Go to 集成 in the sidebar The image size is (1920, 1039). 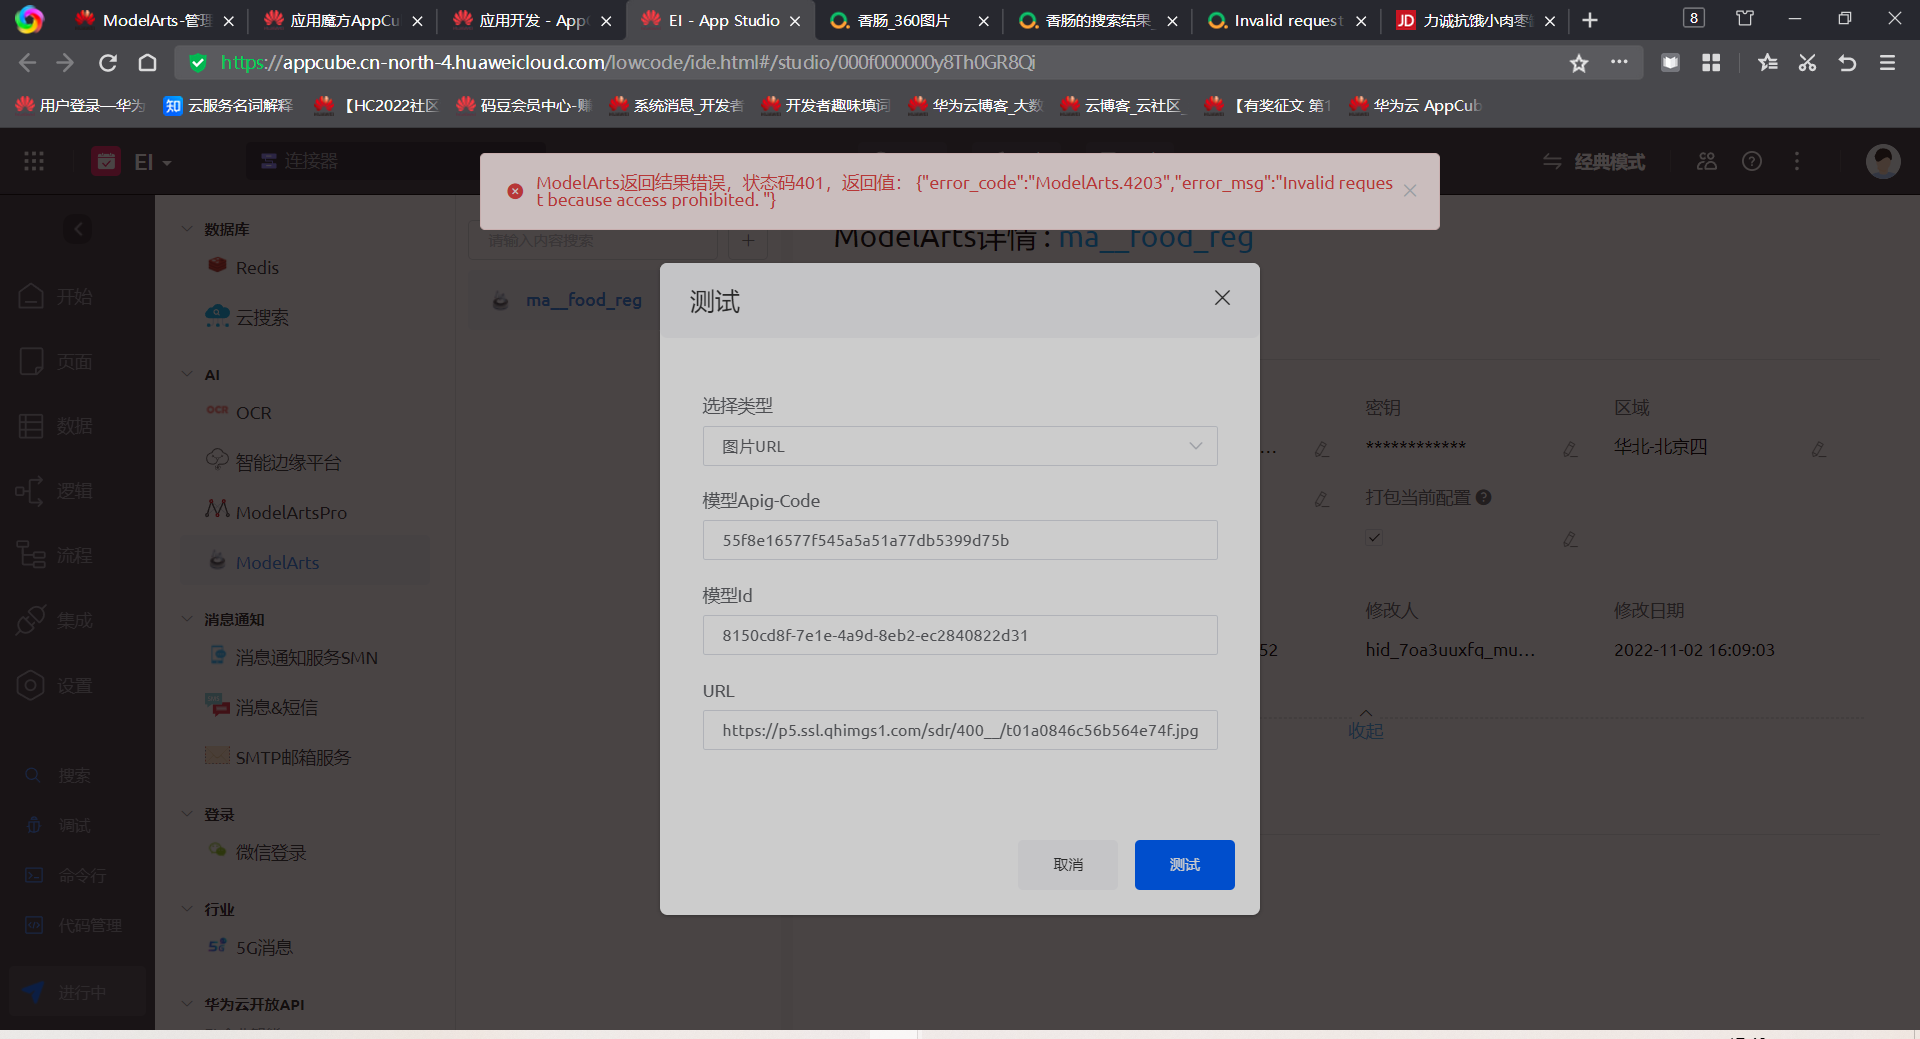click(56, 621)
